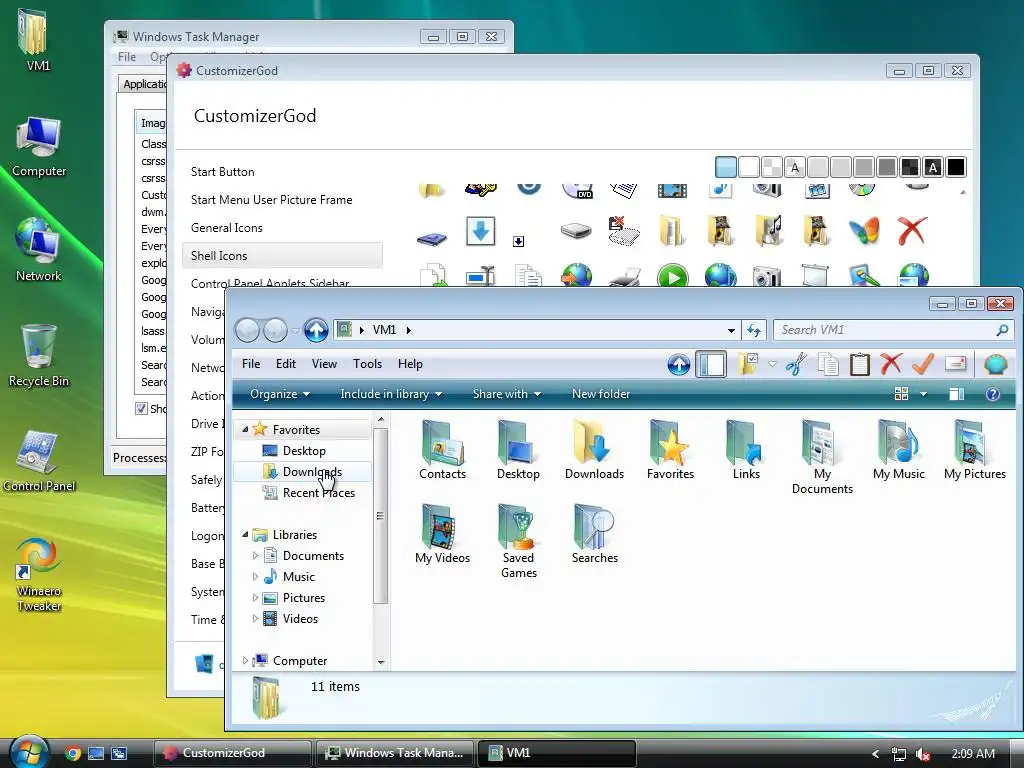
Task: Open Winaero Tweaker desktop shortcut
Action: [39, 575]
